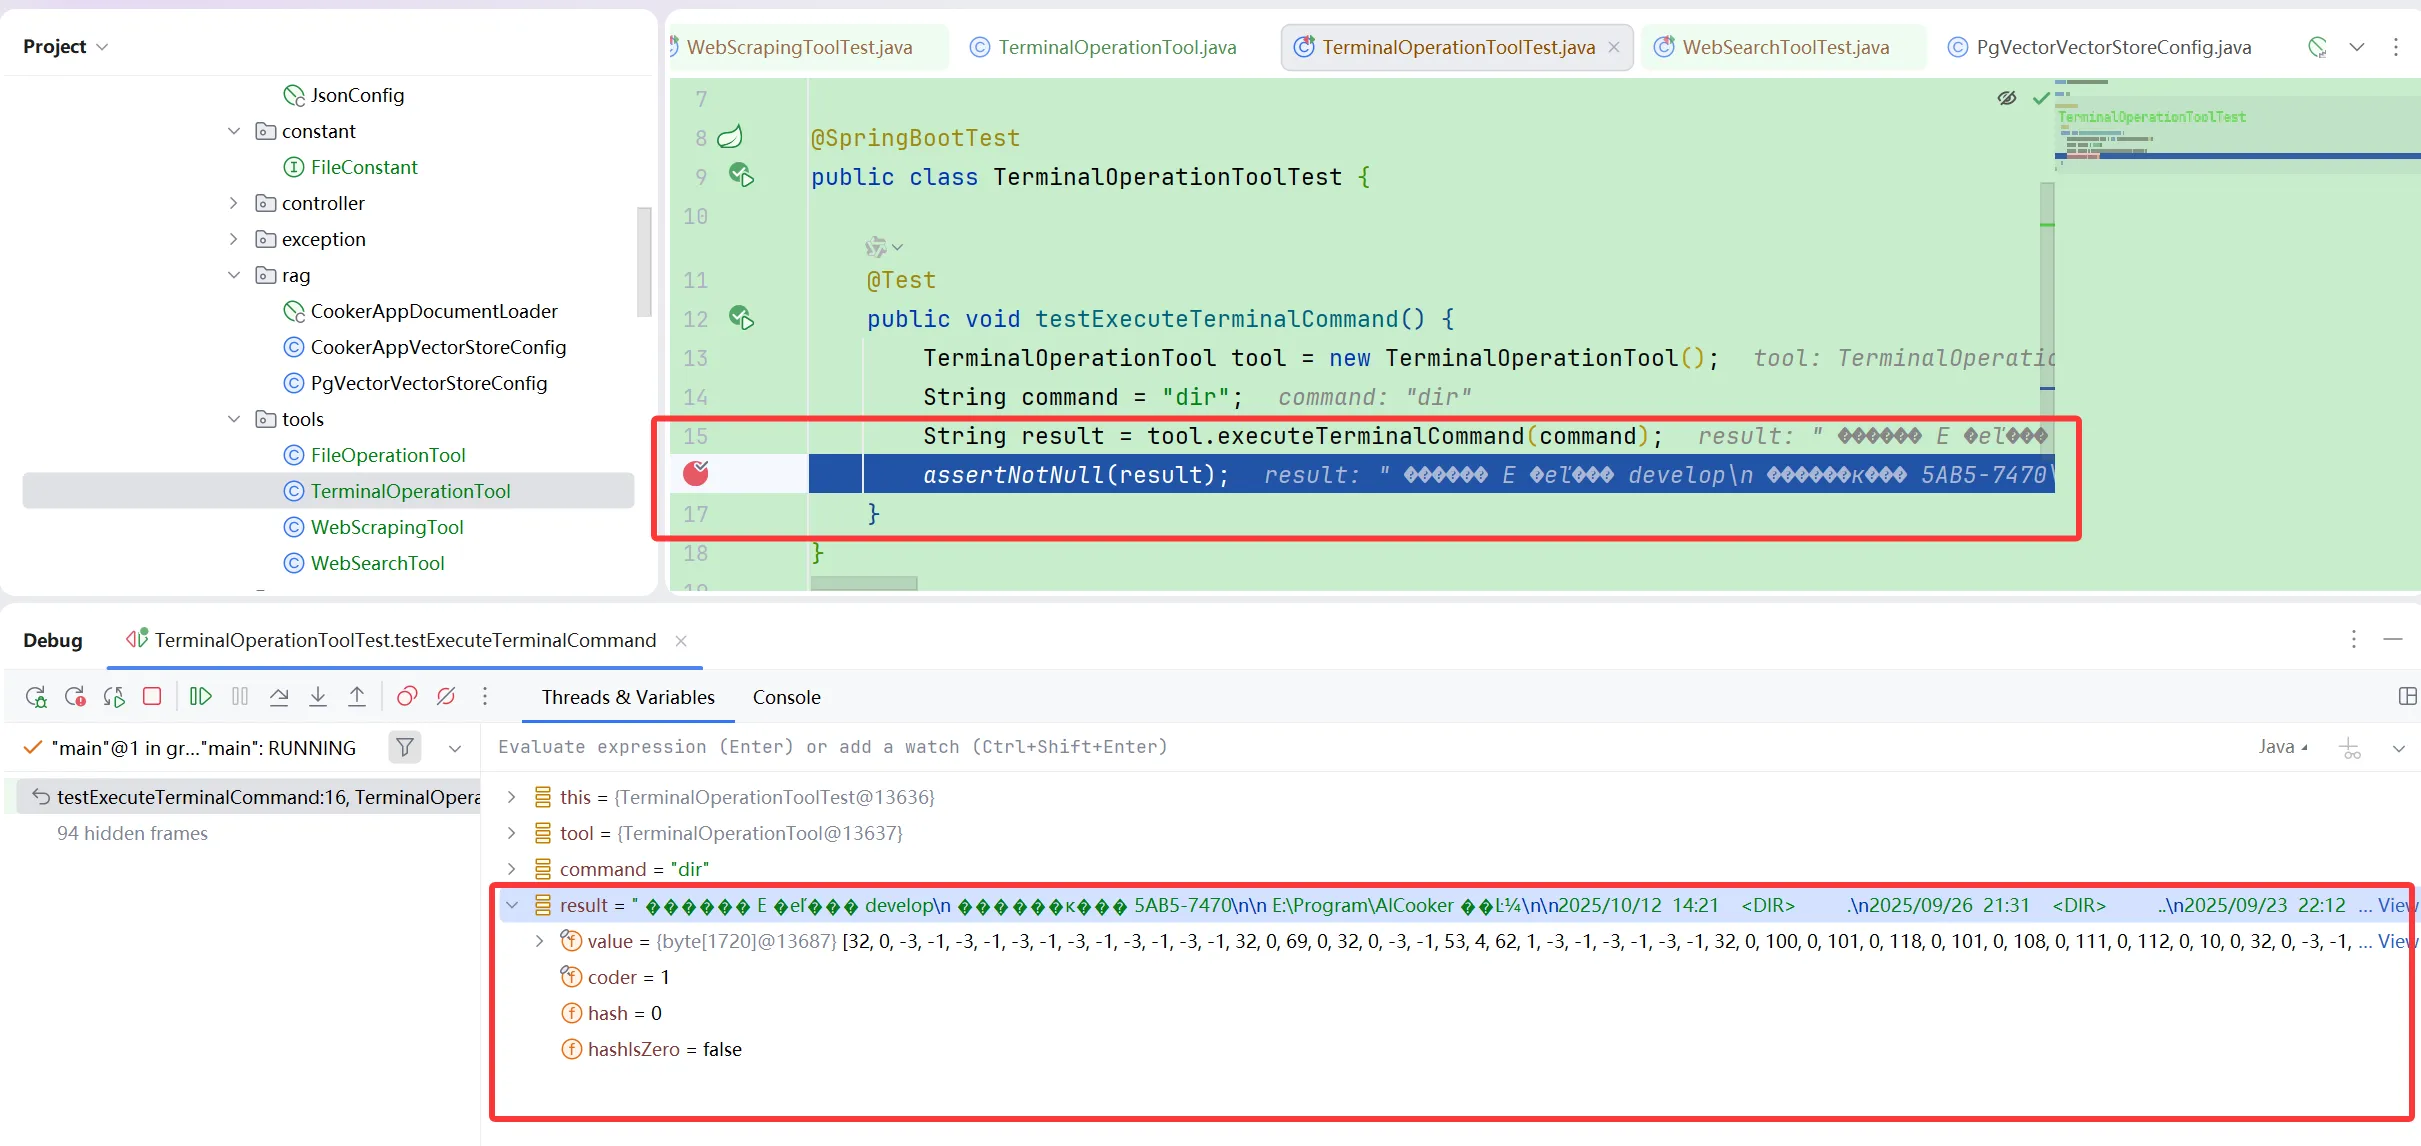The width and height of the screenshot is (2421, 1146).
Task: Click the run gutter icon on line 12
Action: [741, 319]
